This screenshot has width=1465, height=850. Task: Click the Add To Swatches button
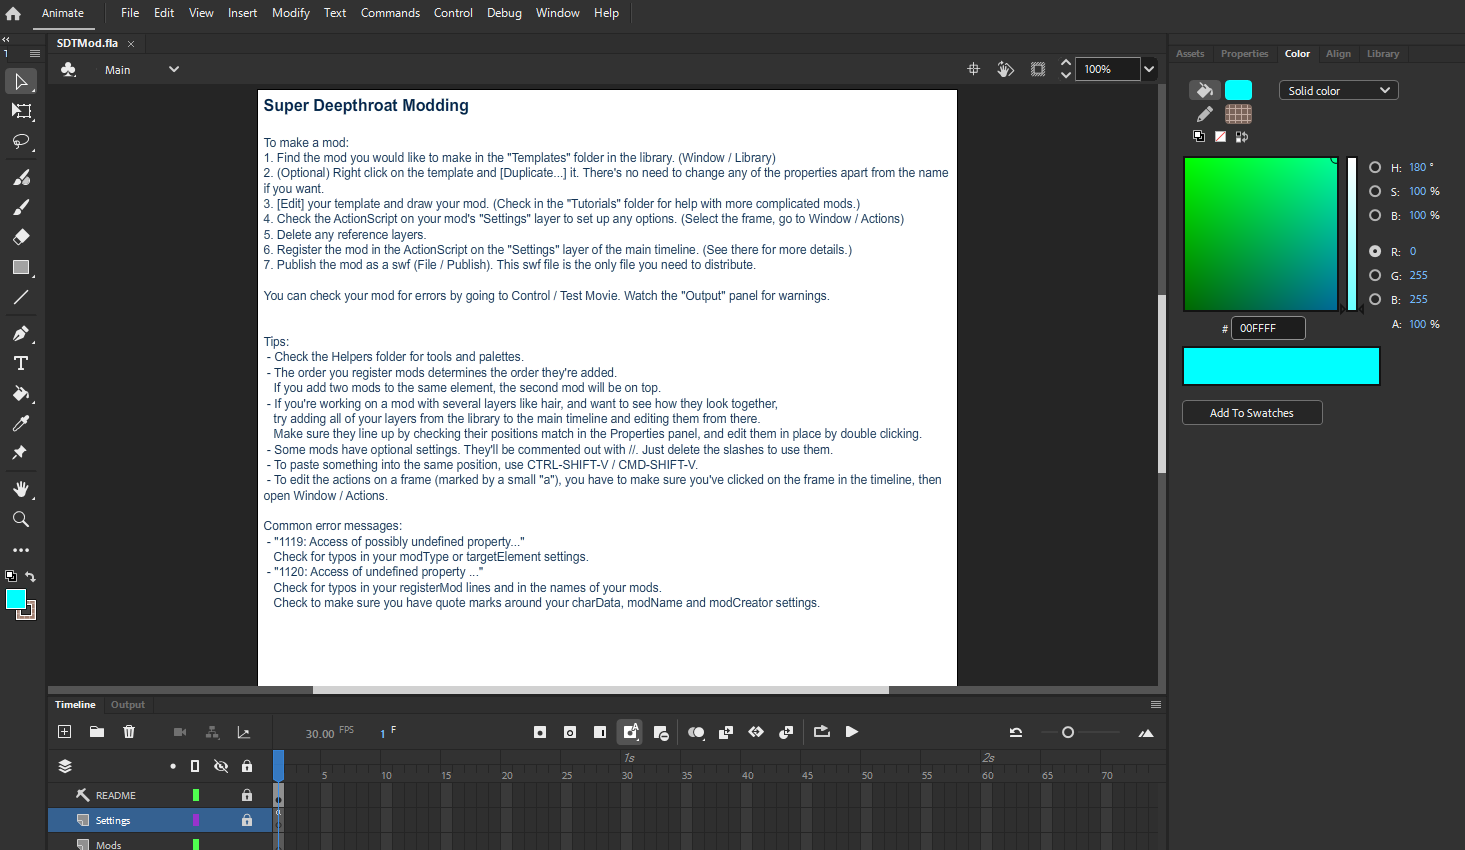1252,413
